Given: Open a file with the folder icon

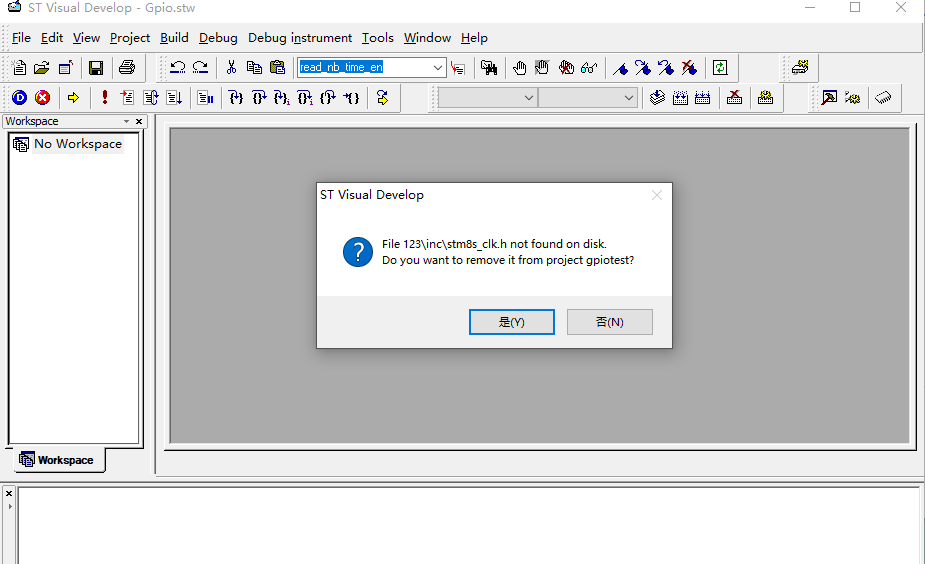Looking at the screenshot, I should 42,68.
